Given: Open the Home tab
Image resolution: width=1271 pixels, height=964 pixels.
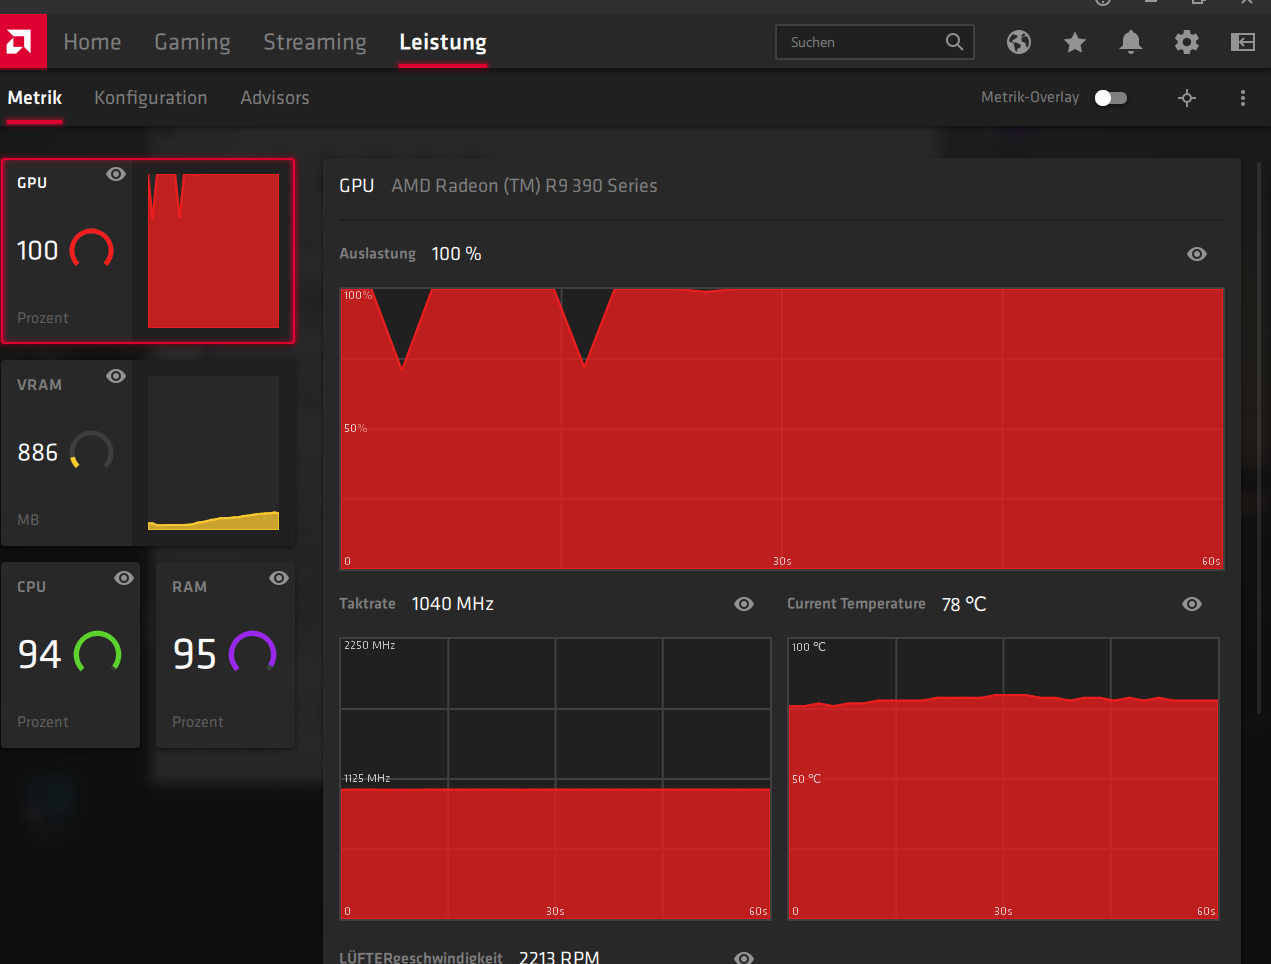Looking at the screenshot, I should tap(92, 42).
